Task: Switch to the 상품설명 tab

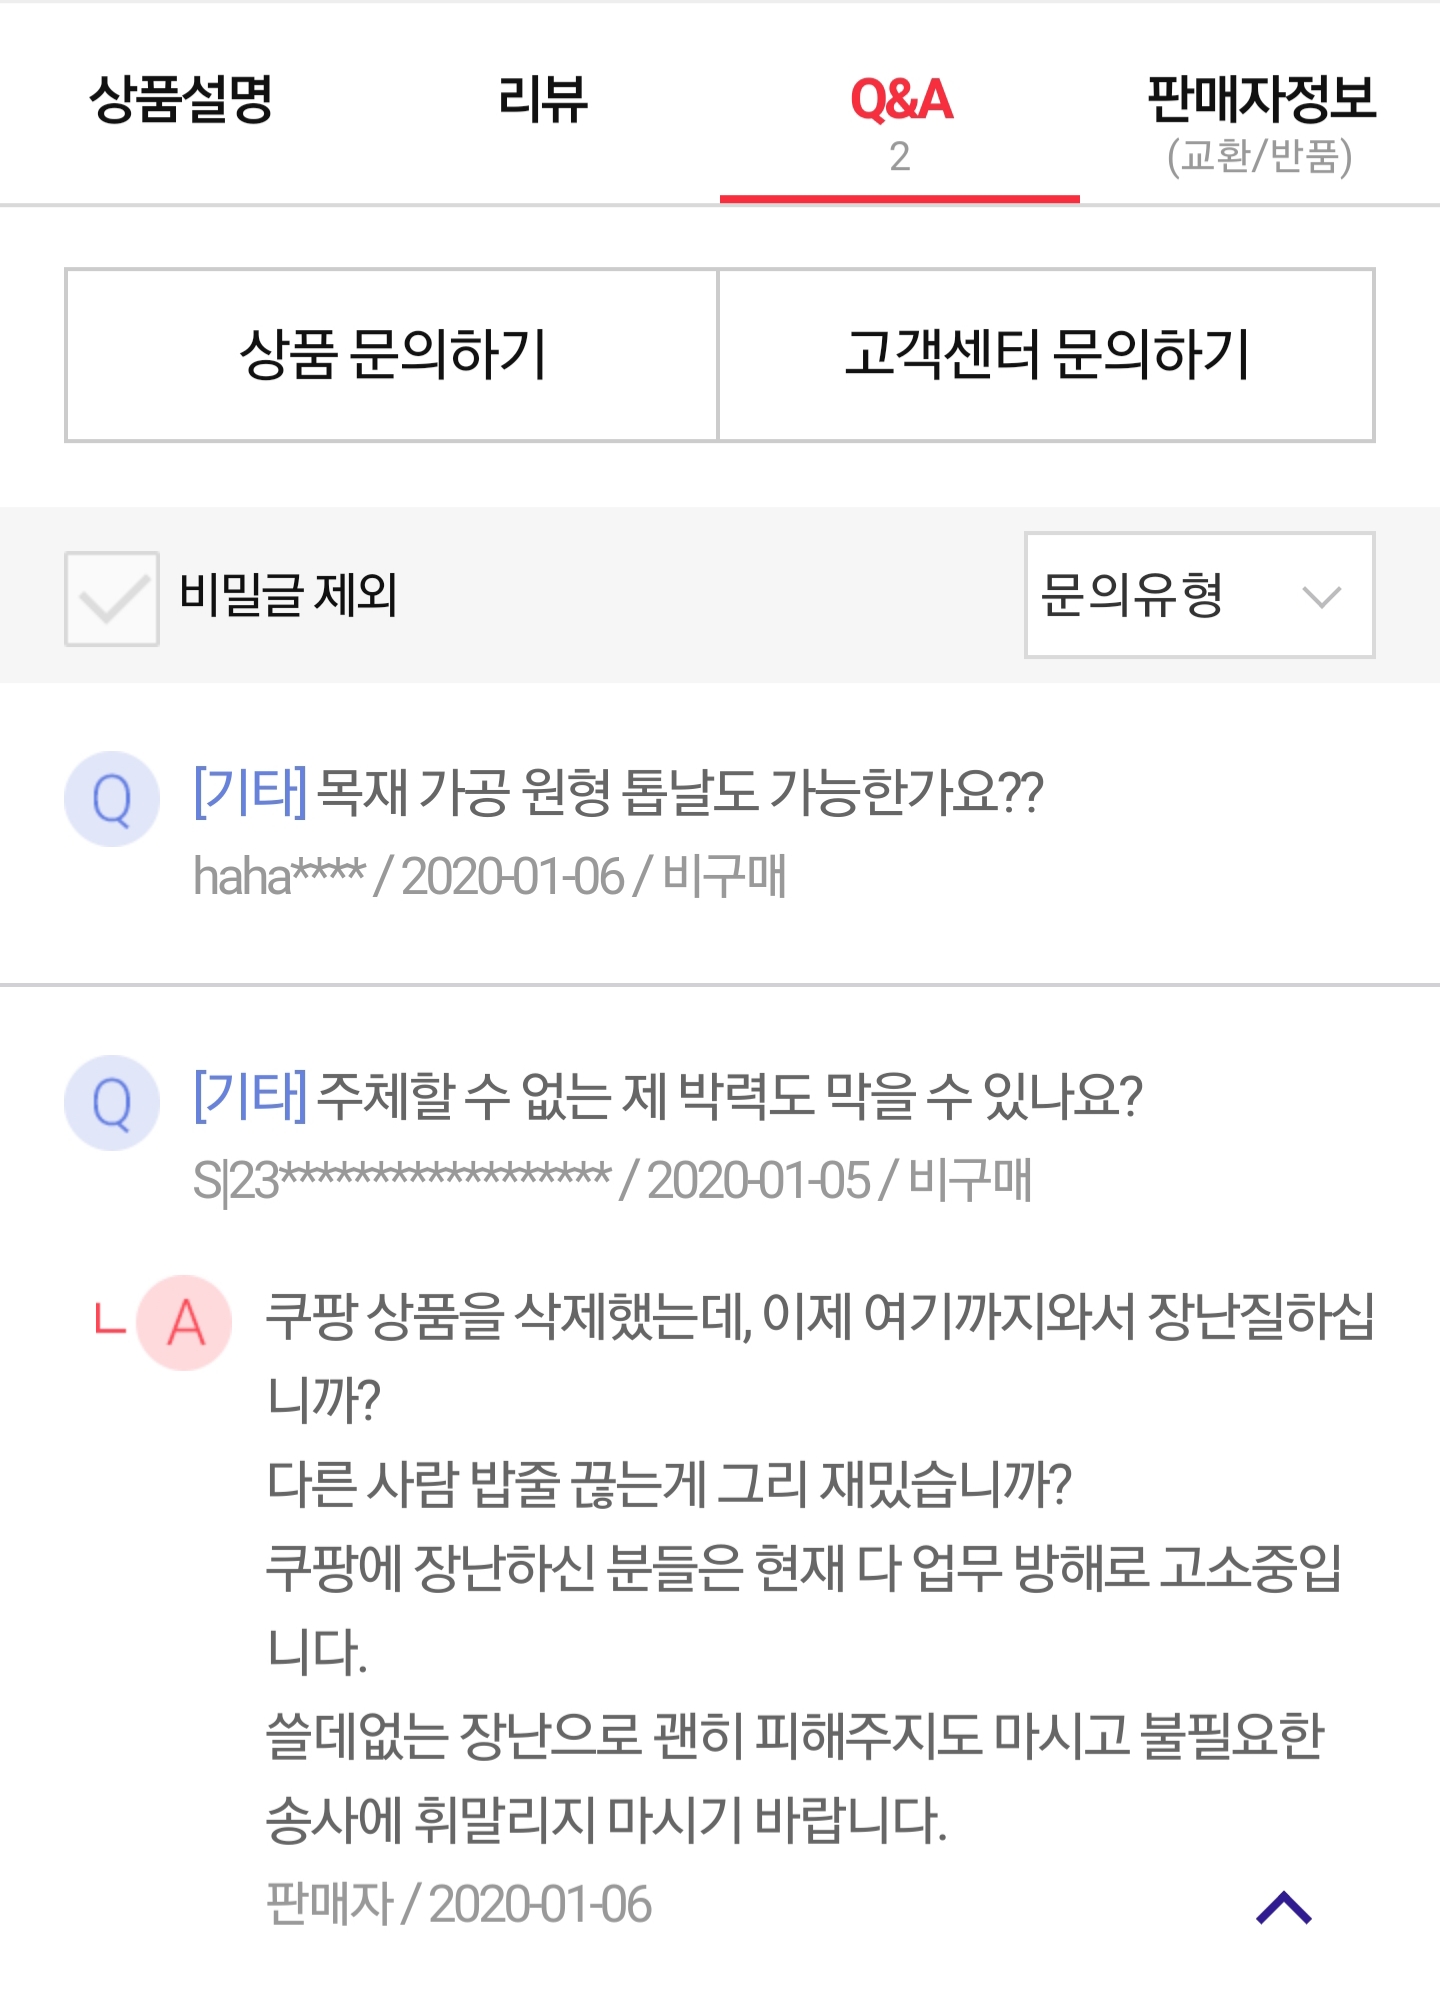Action: click(181, 100)
